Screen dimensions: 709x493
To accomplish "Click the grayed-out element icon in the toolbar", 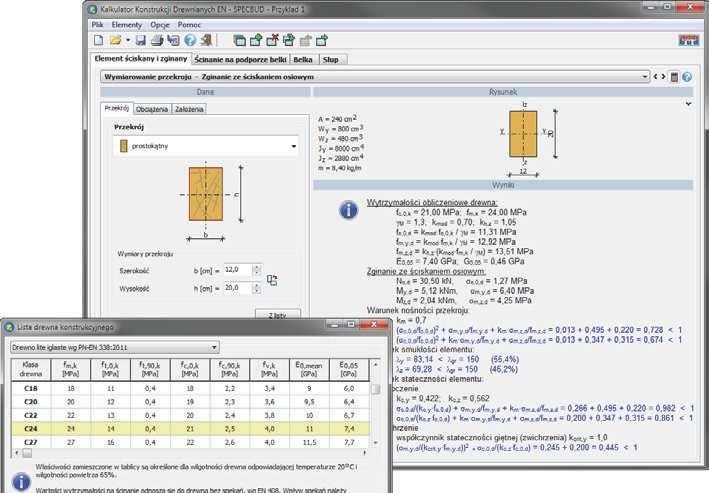I will (x=306, y=40).
